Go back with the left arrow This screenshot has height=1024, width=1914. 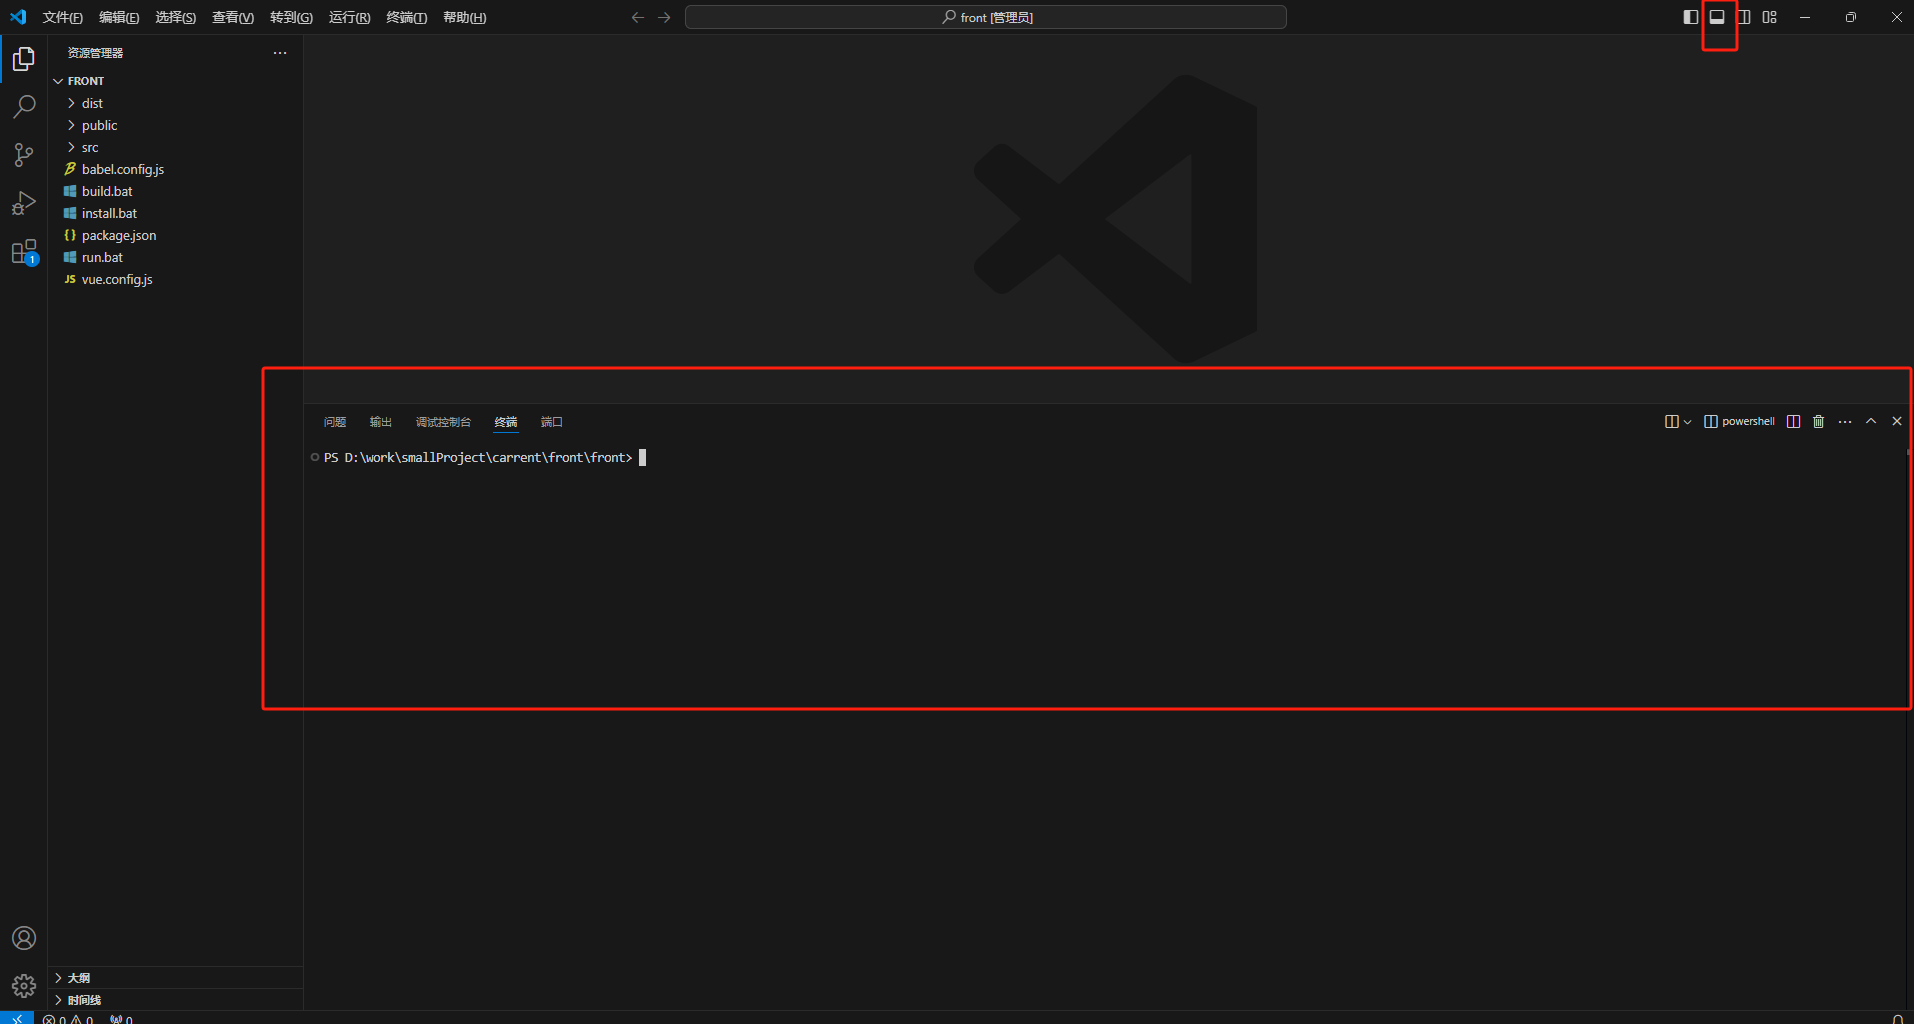click(638, 17)
